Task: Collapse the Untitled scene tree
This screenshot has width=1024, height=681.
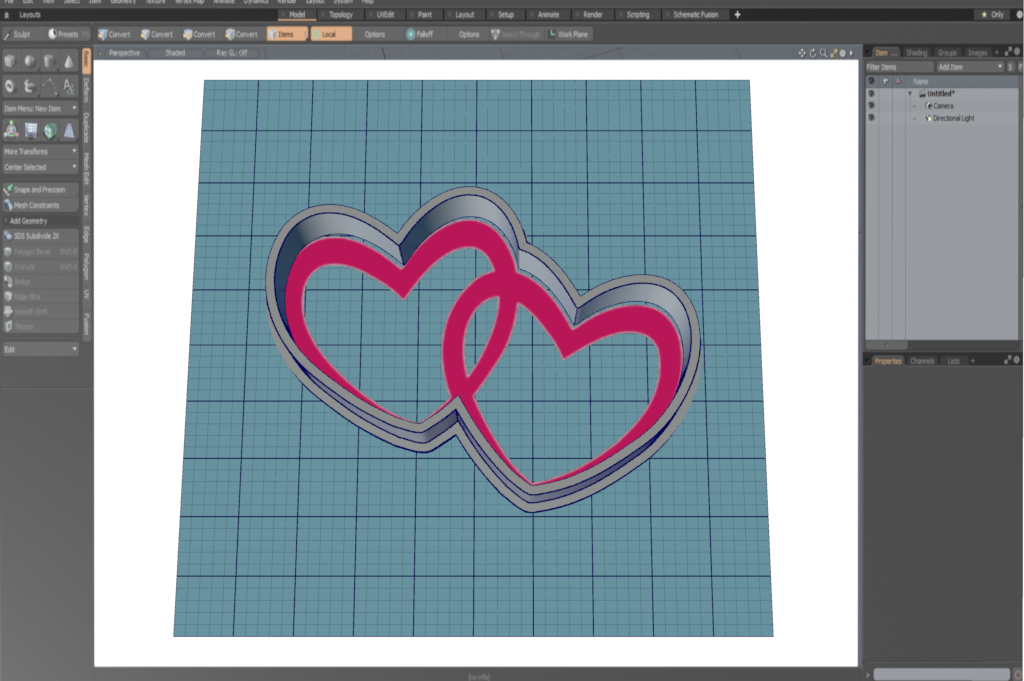Action: tap(910, 93)
